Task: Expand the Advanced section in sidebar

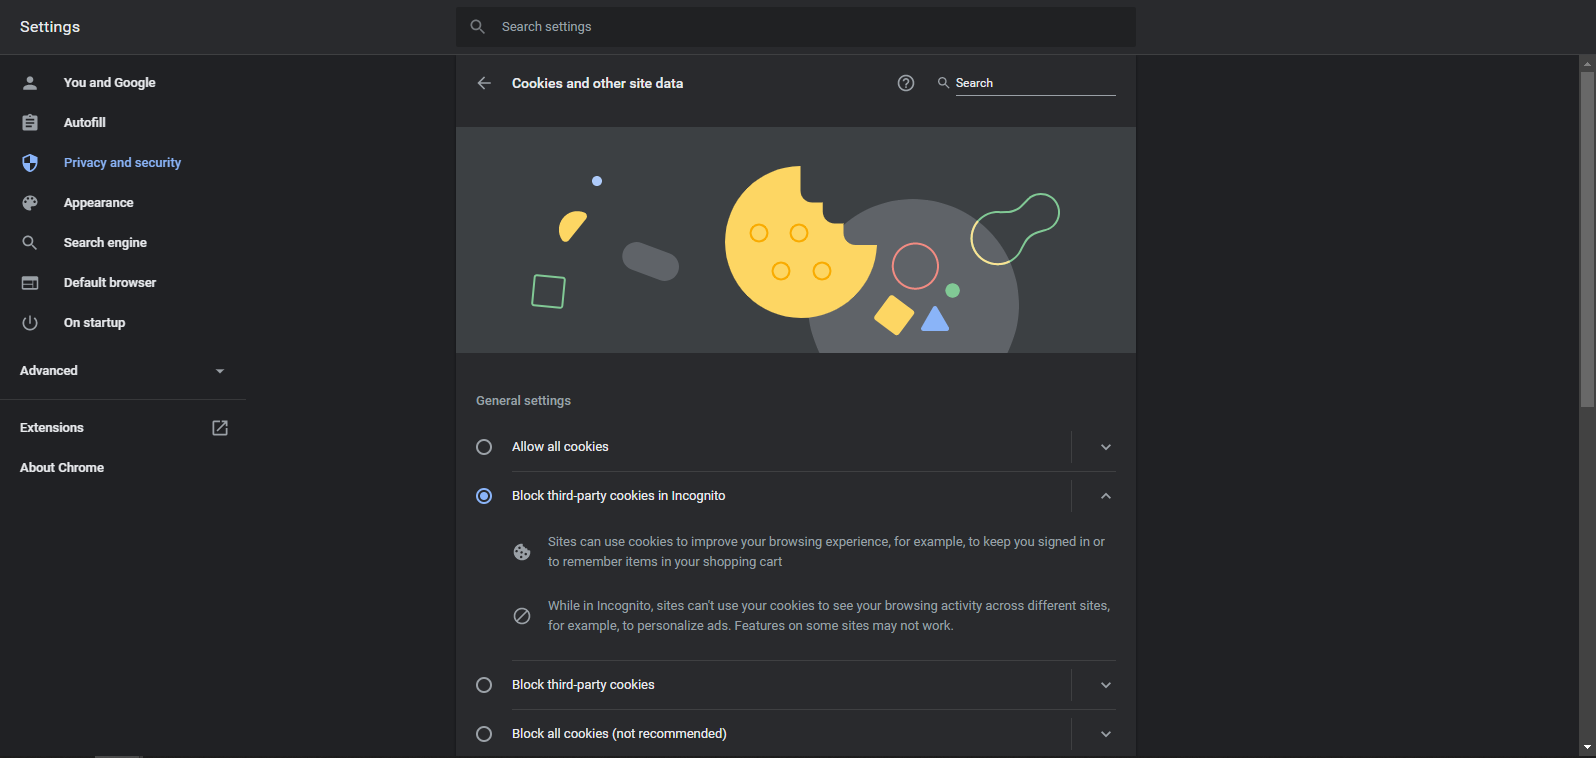Action: click(x=123, y=371)
